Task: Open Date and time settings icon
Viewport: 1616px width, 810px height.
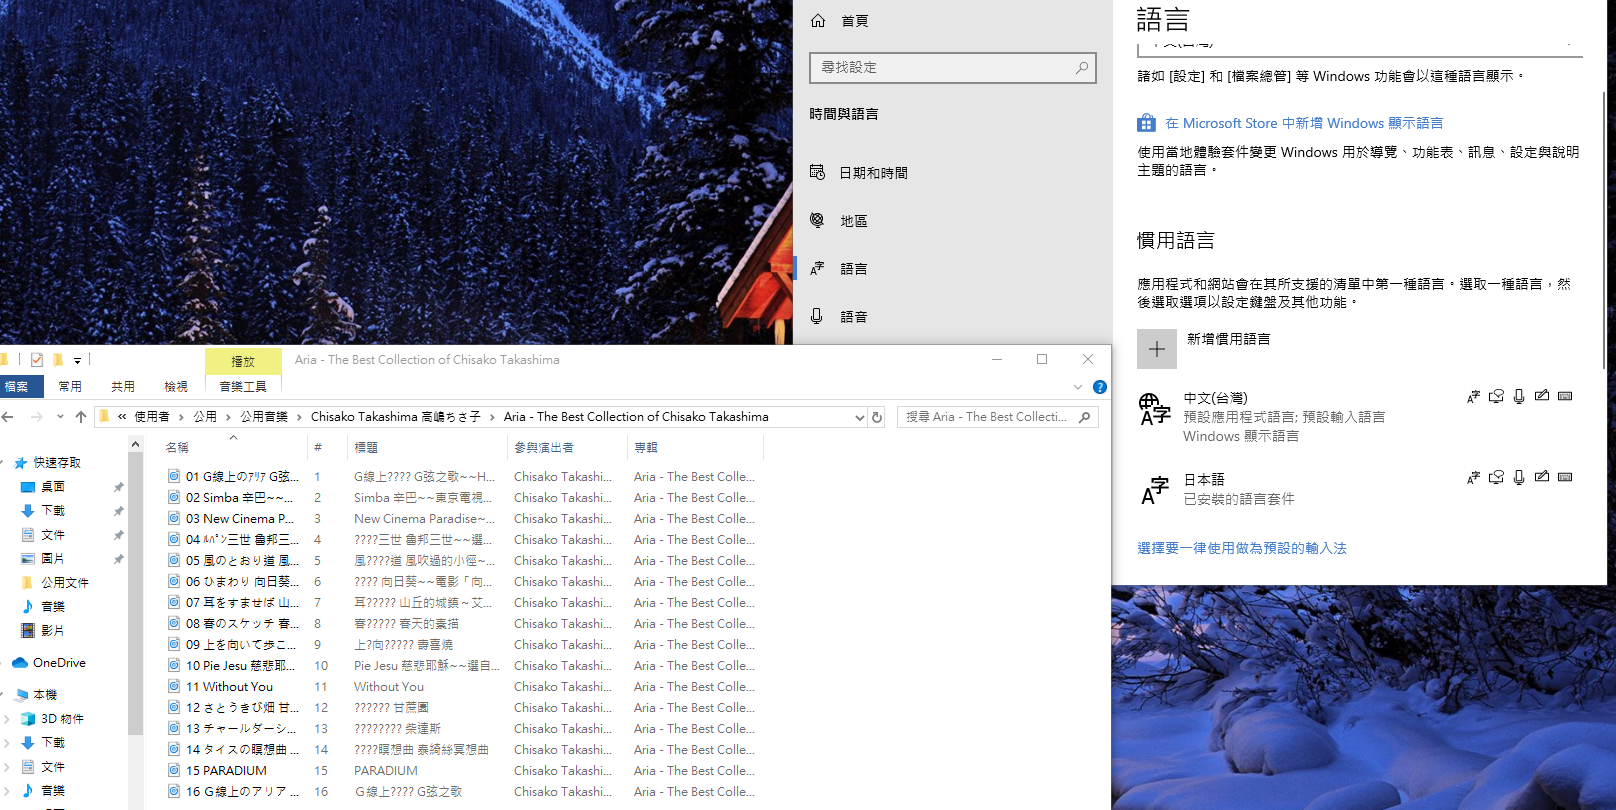Action: pyautogui.click(x=818, y=172)
